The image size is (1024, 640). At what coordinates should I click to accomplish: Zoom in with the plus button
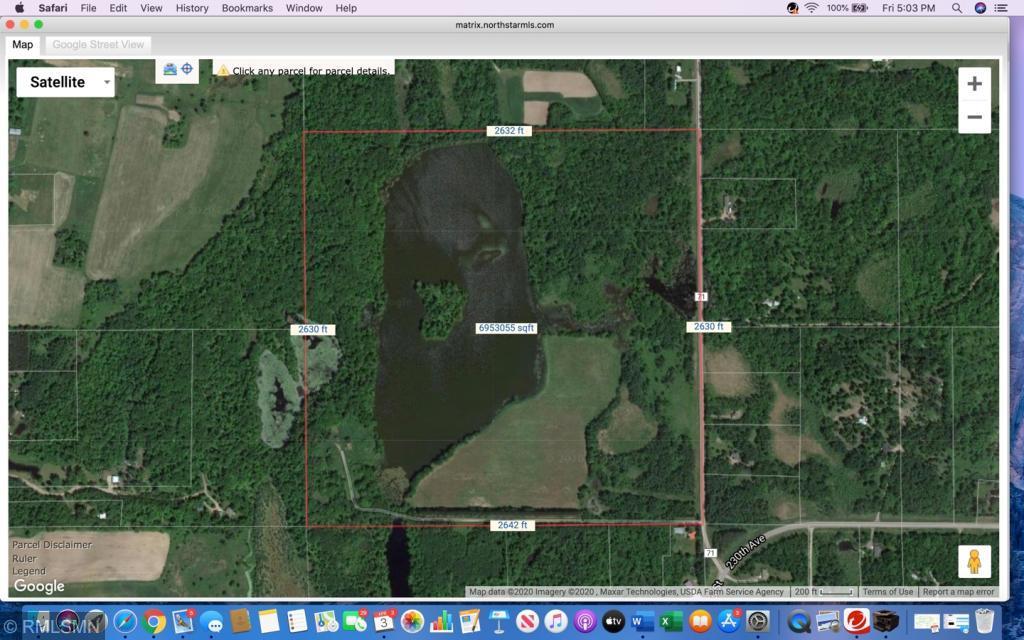974,84
